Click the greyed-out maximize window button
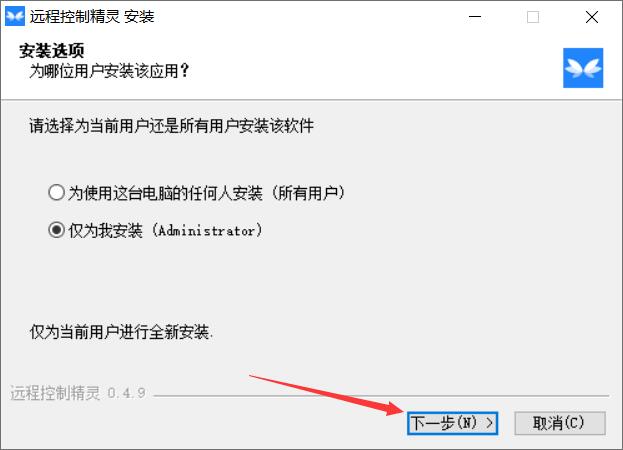 533,17
